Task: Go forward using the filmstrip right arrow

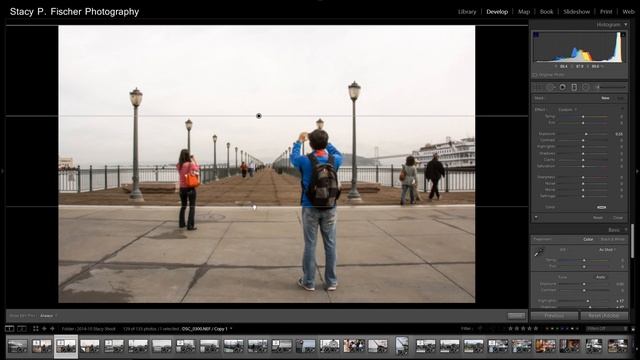Action: [x=52, y=329]
